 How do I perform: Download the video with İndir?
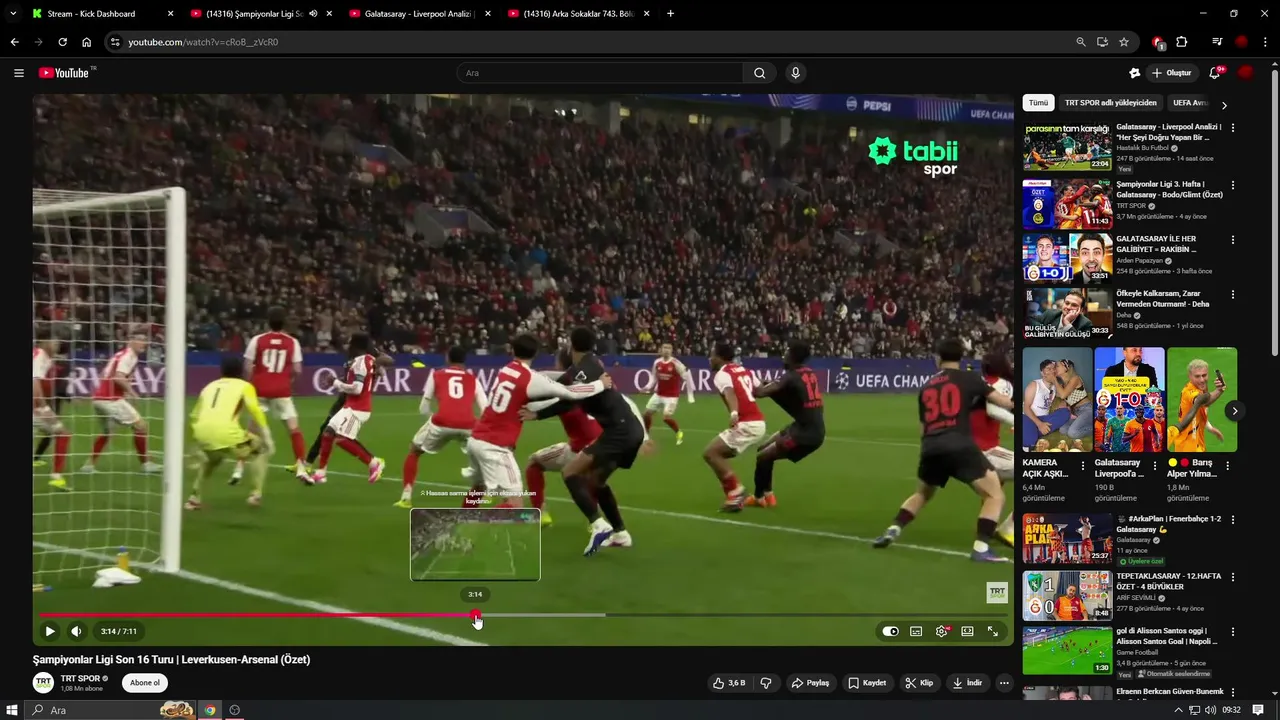[x=967, y=683]
